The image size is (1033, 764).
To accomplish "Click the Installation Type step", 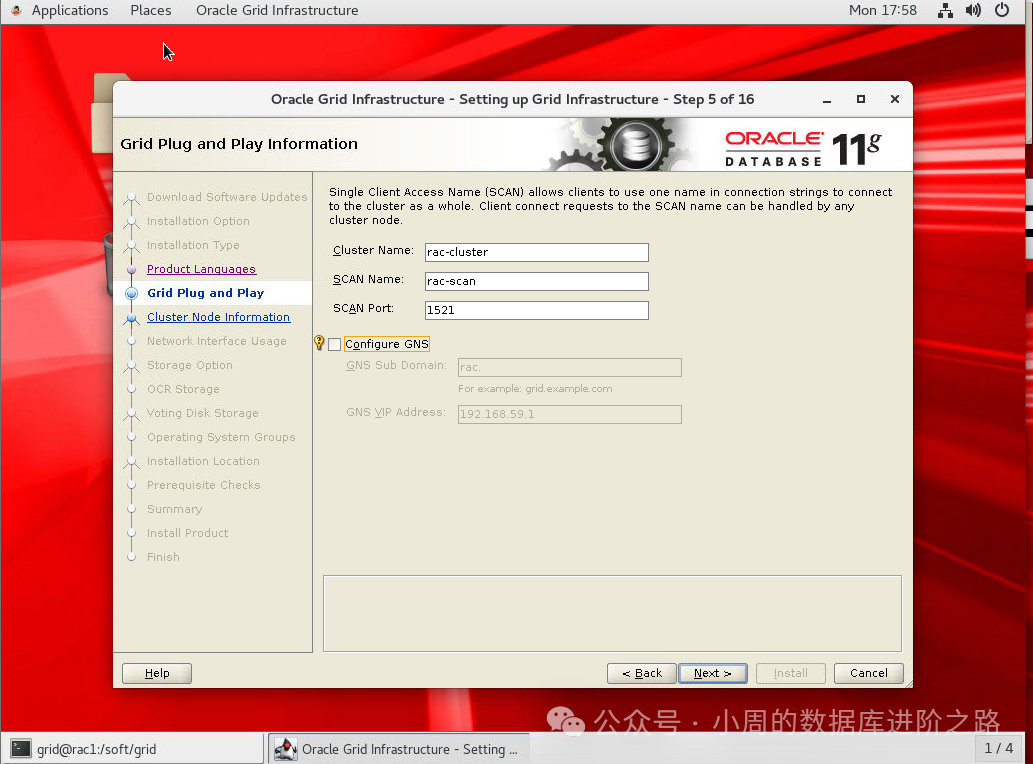I will 193,245.
